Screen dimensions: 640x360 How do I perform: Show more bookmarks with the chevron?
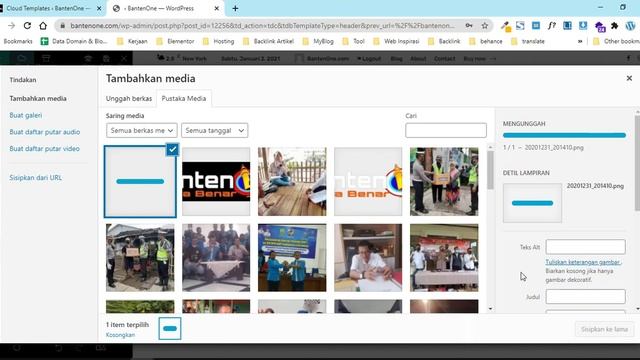[x=580, y=41]
